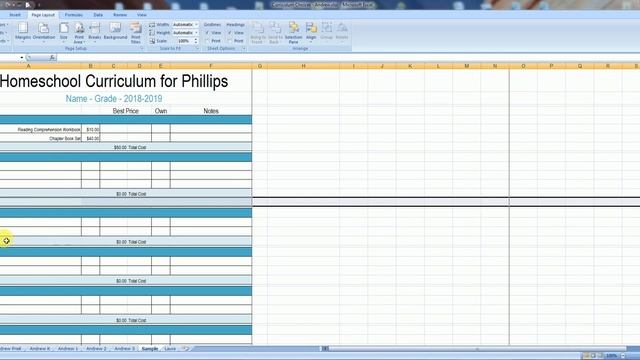This screenshot has height=360, width=640.
Task: Select the Page Layout ribbon tab
Action: click(43, 15)
